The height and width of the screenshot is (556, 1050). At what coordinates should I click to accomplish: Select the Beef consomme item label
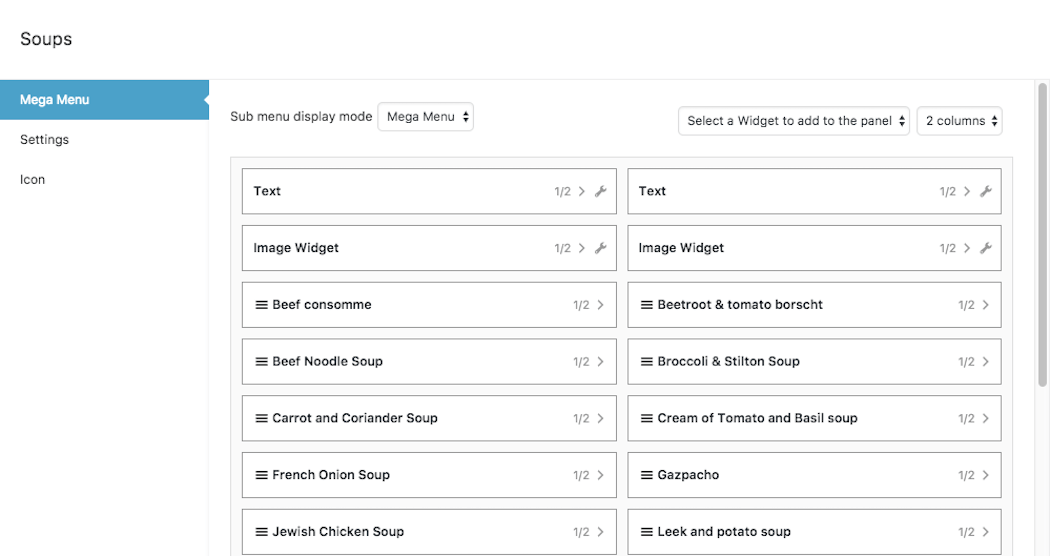point(321,305)
